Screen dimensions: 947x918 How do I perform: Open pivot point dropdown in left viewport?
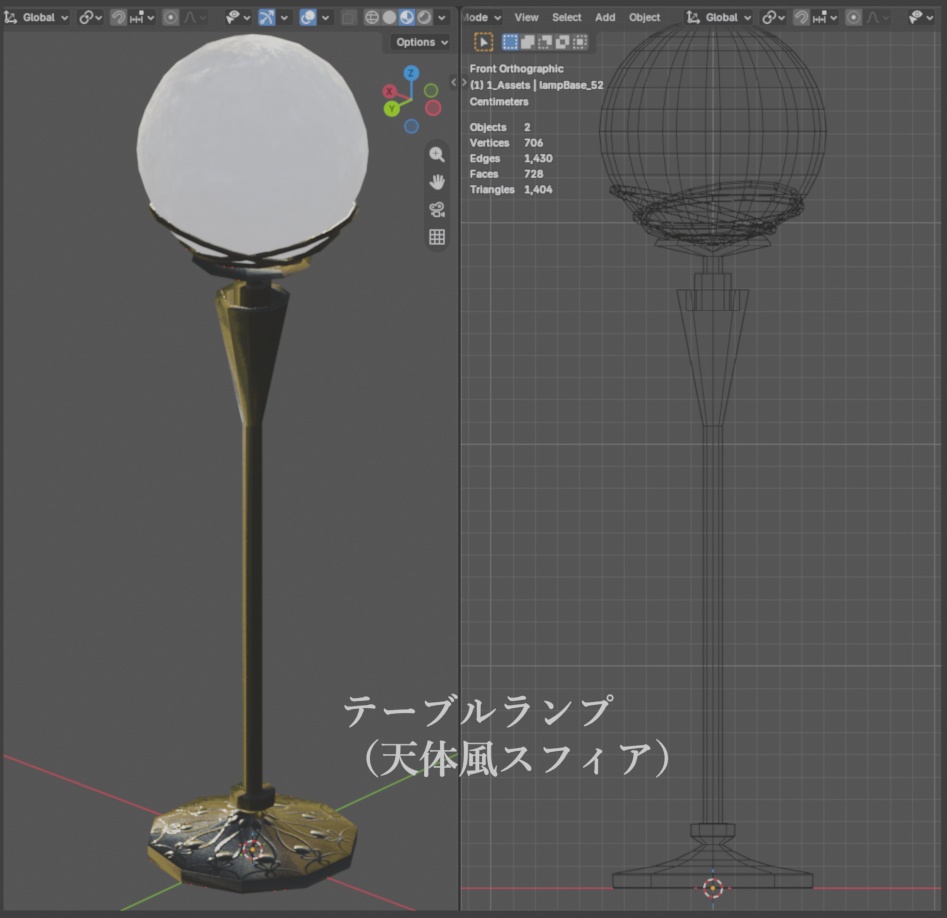tap(90, 18)
